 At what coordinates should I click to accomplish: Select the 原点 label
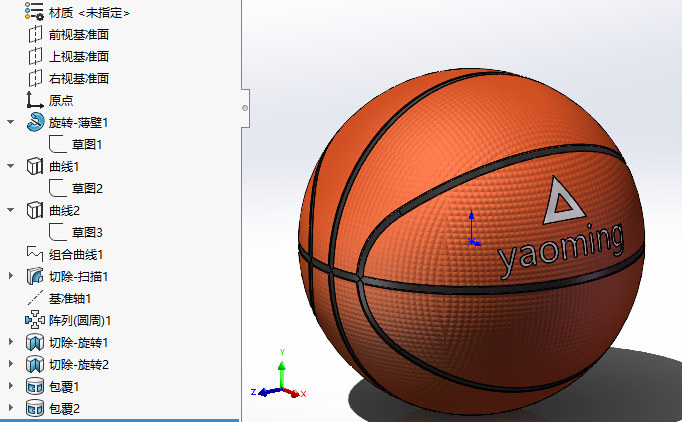point(61,100)
